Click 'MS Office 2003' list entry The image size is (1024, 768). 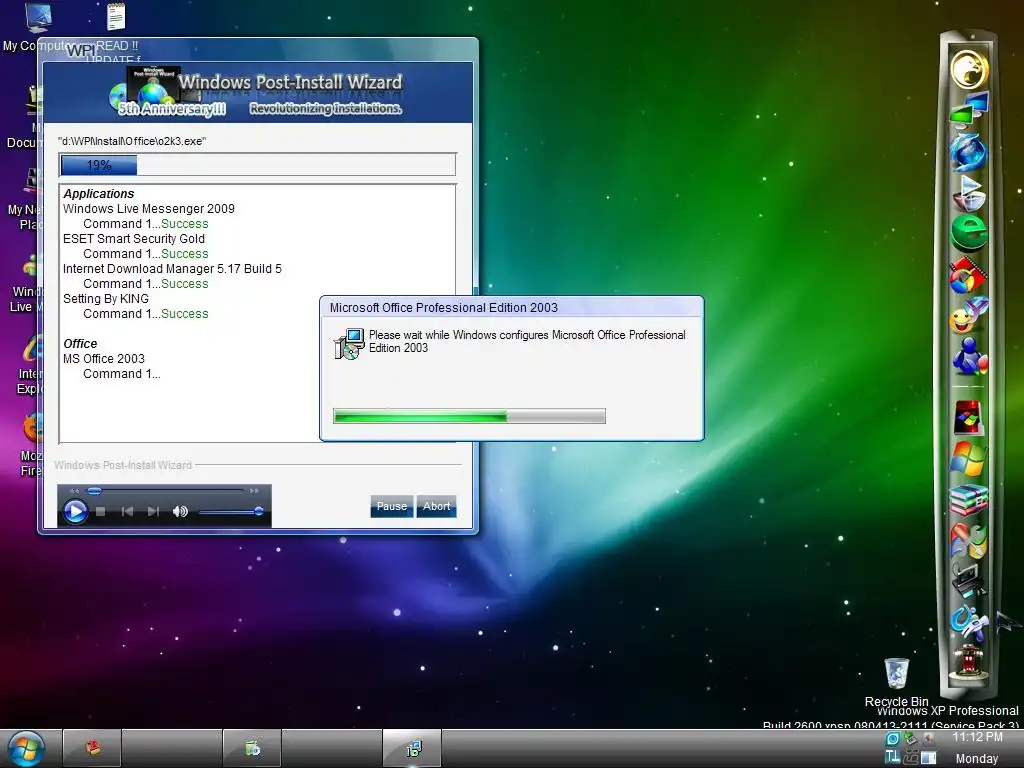click(x=104, y=359)
